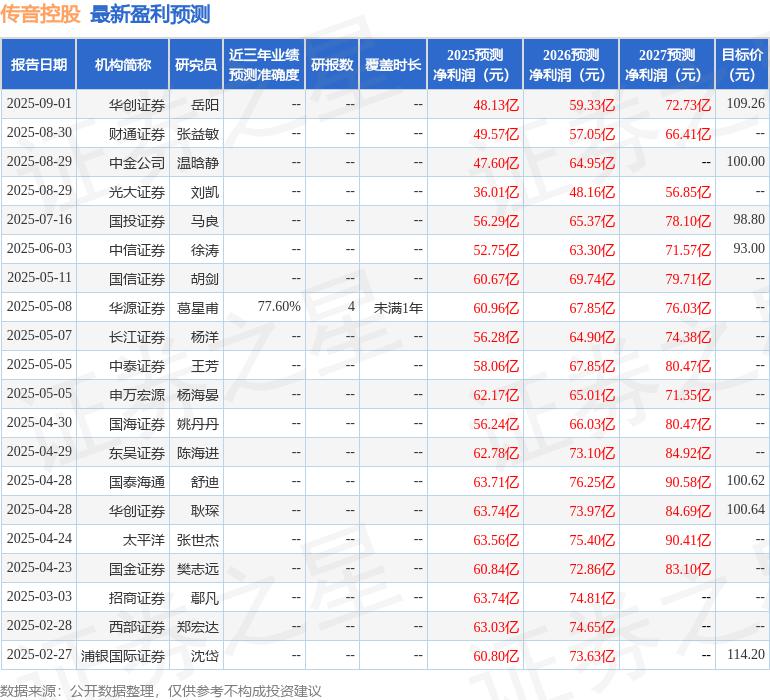This screenshot has width=770, height=700.
Task: Click the 研究员 column header
Action: (x=196, y=64)
